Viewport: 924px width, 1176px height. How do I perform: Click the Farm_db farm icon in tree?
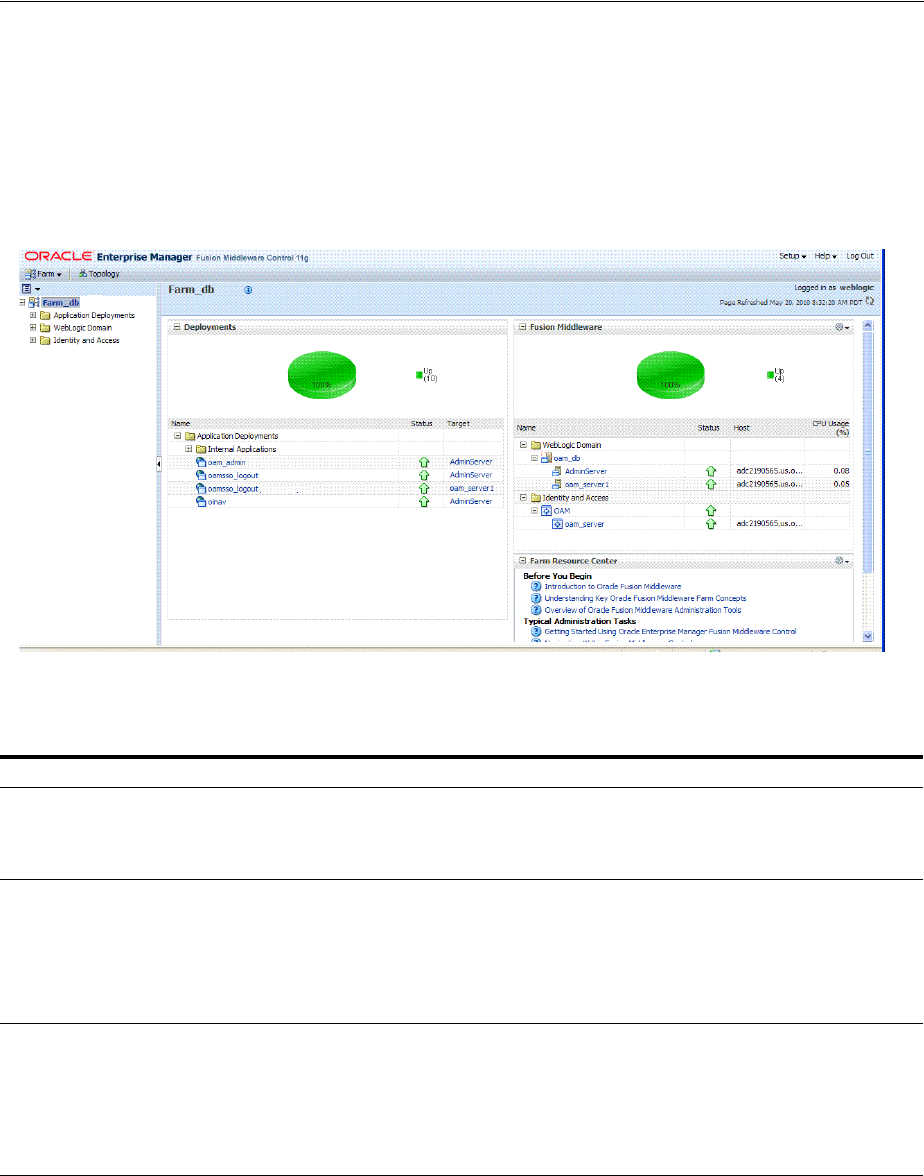point(34,303)
